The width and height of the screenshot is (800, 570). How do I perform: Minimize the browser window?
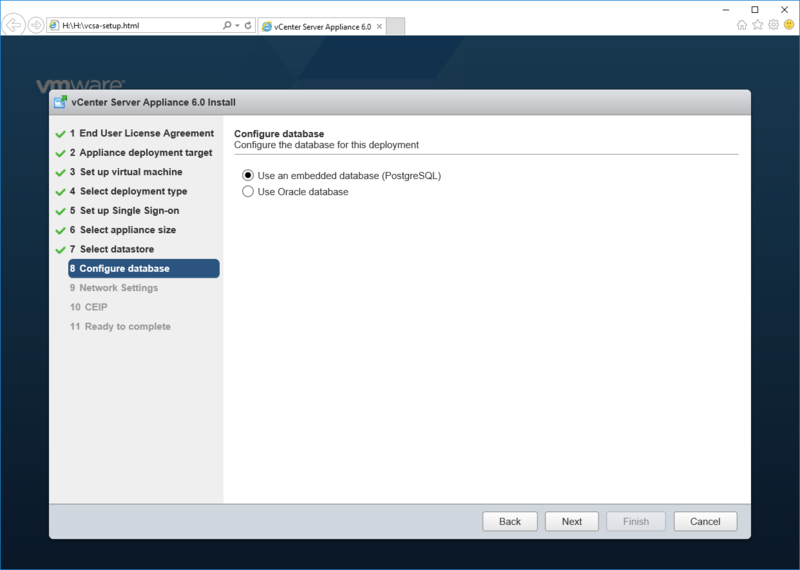pos(726,10)
